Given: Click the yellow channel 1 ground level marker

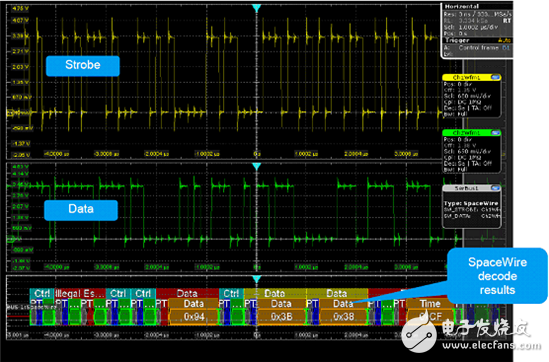Looking at the screenshot, I should click(11, 113).
